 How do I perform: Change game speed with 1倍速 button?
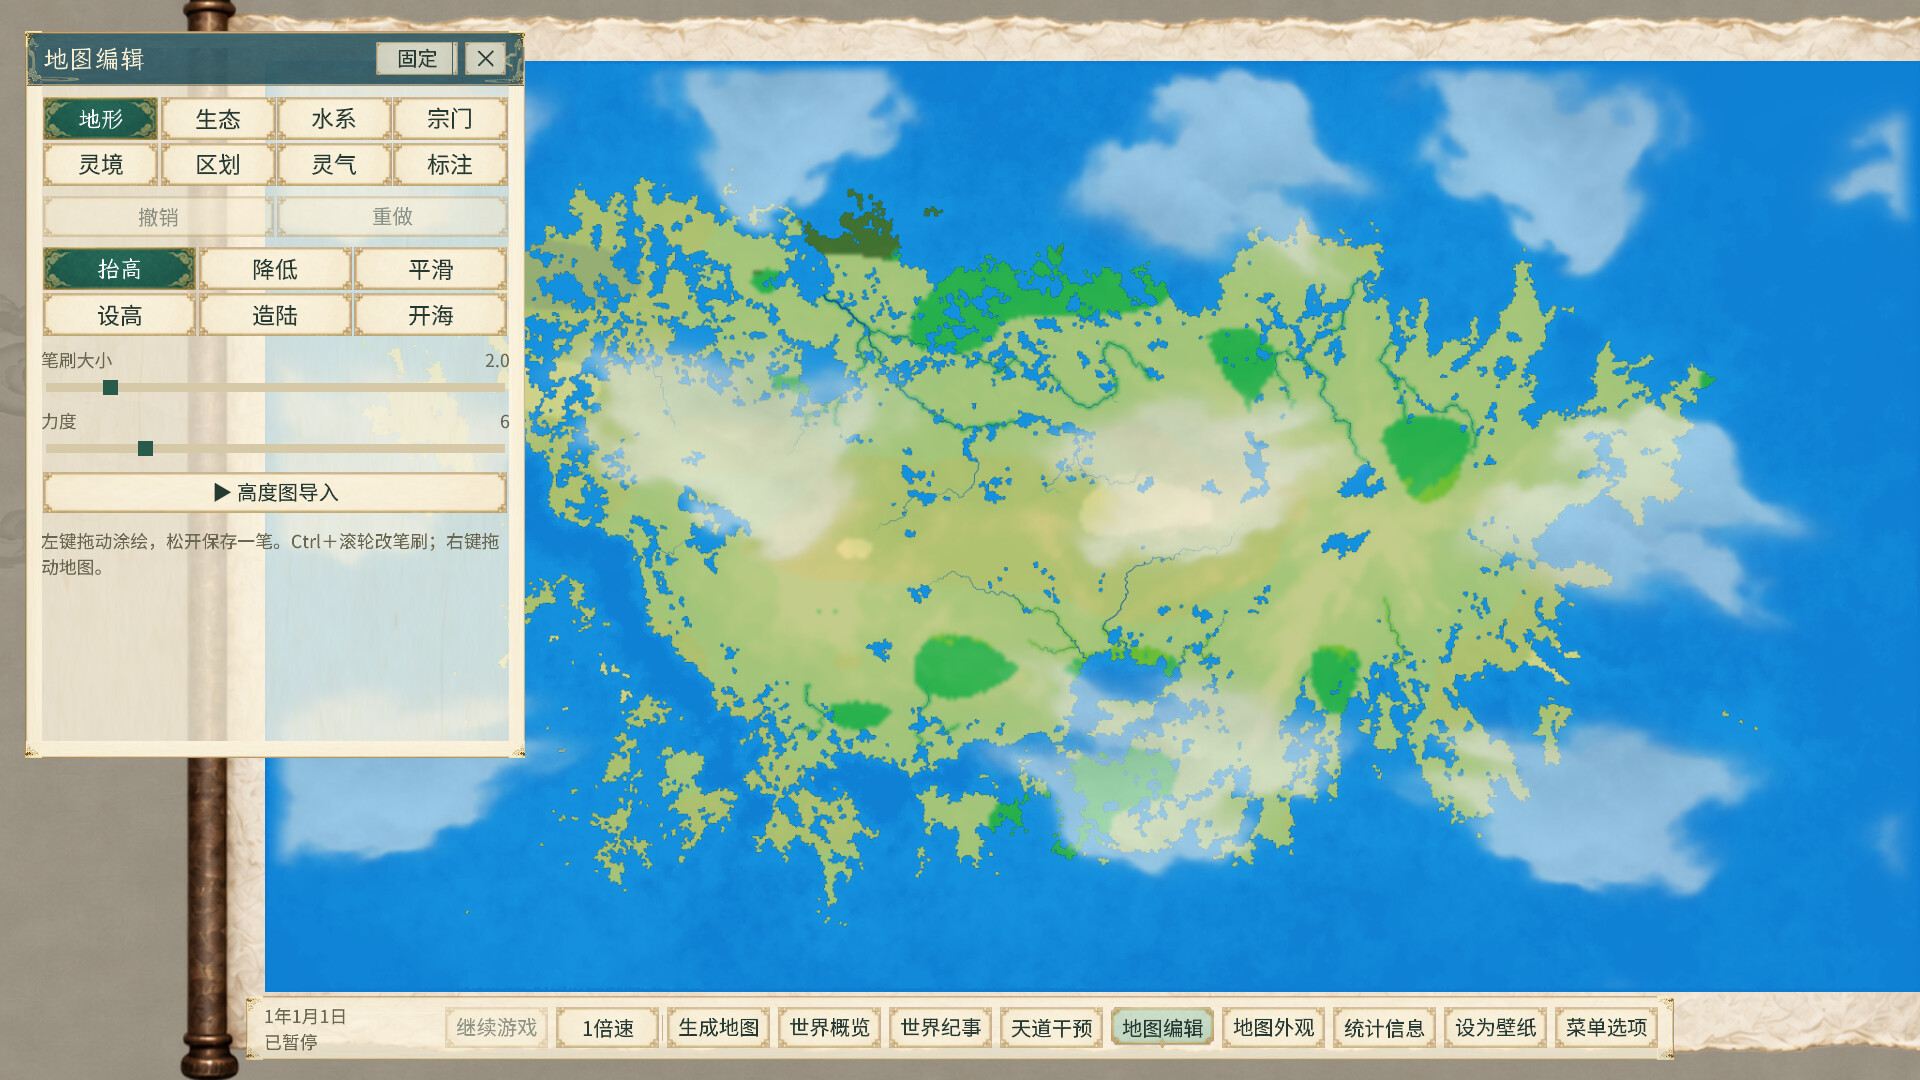pyautogui.click(x=607, y=1028)
